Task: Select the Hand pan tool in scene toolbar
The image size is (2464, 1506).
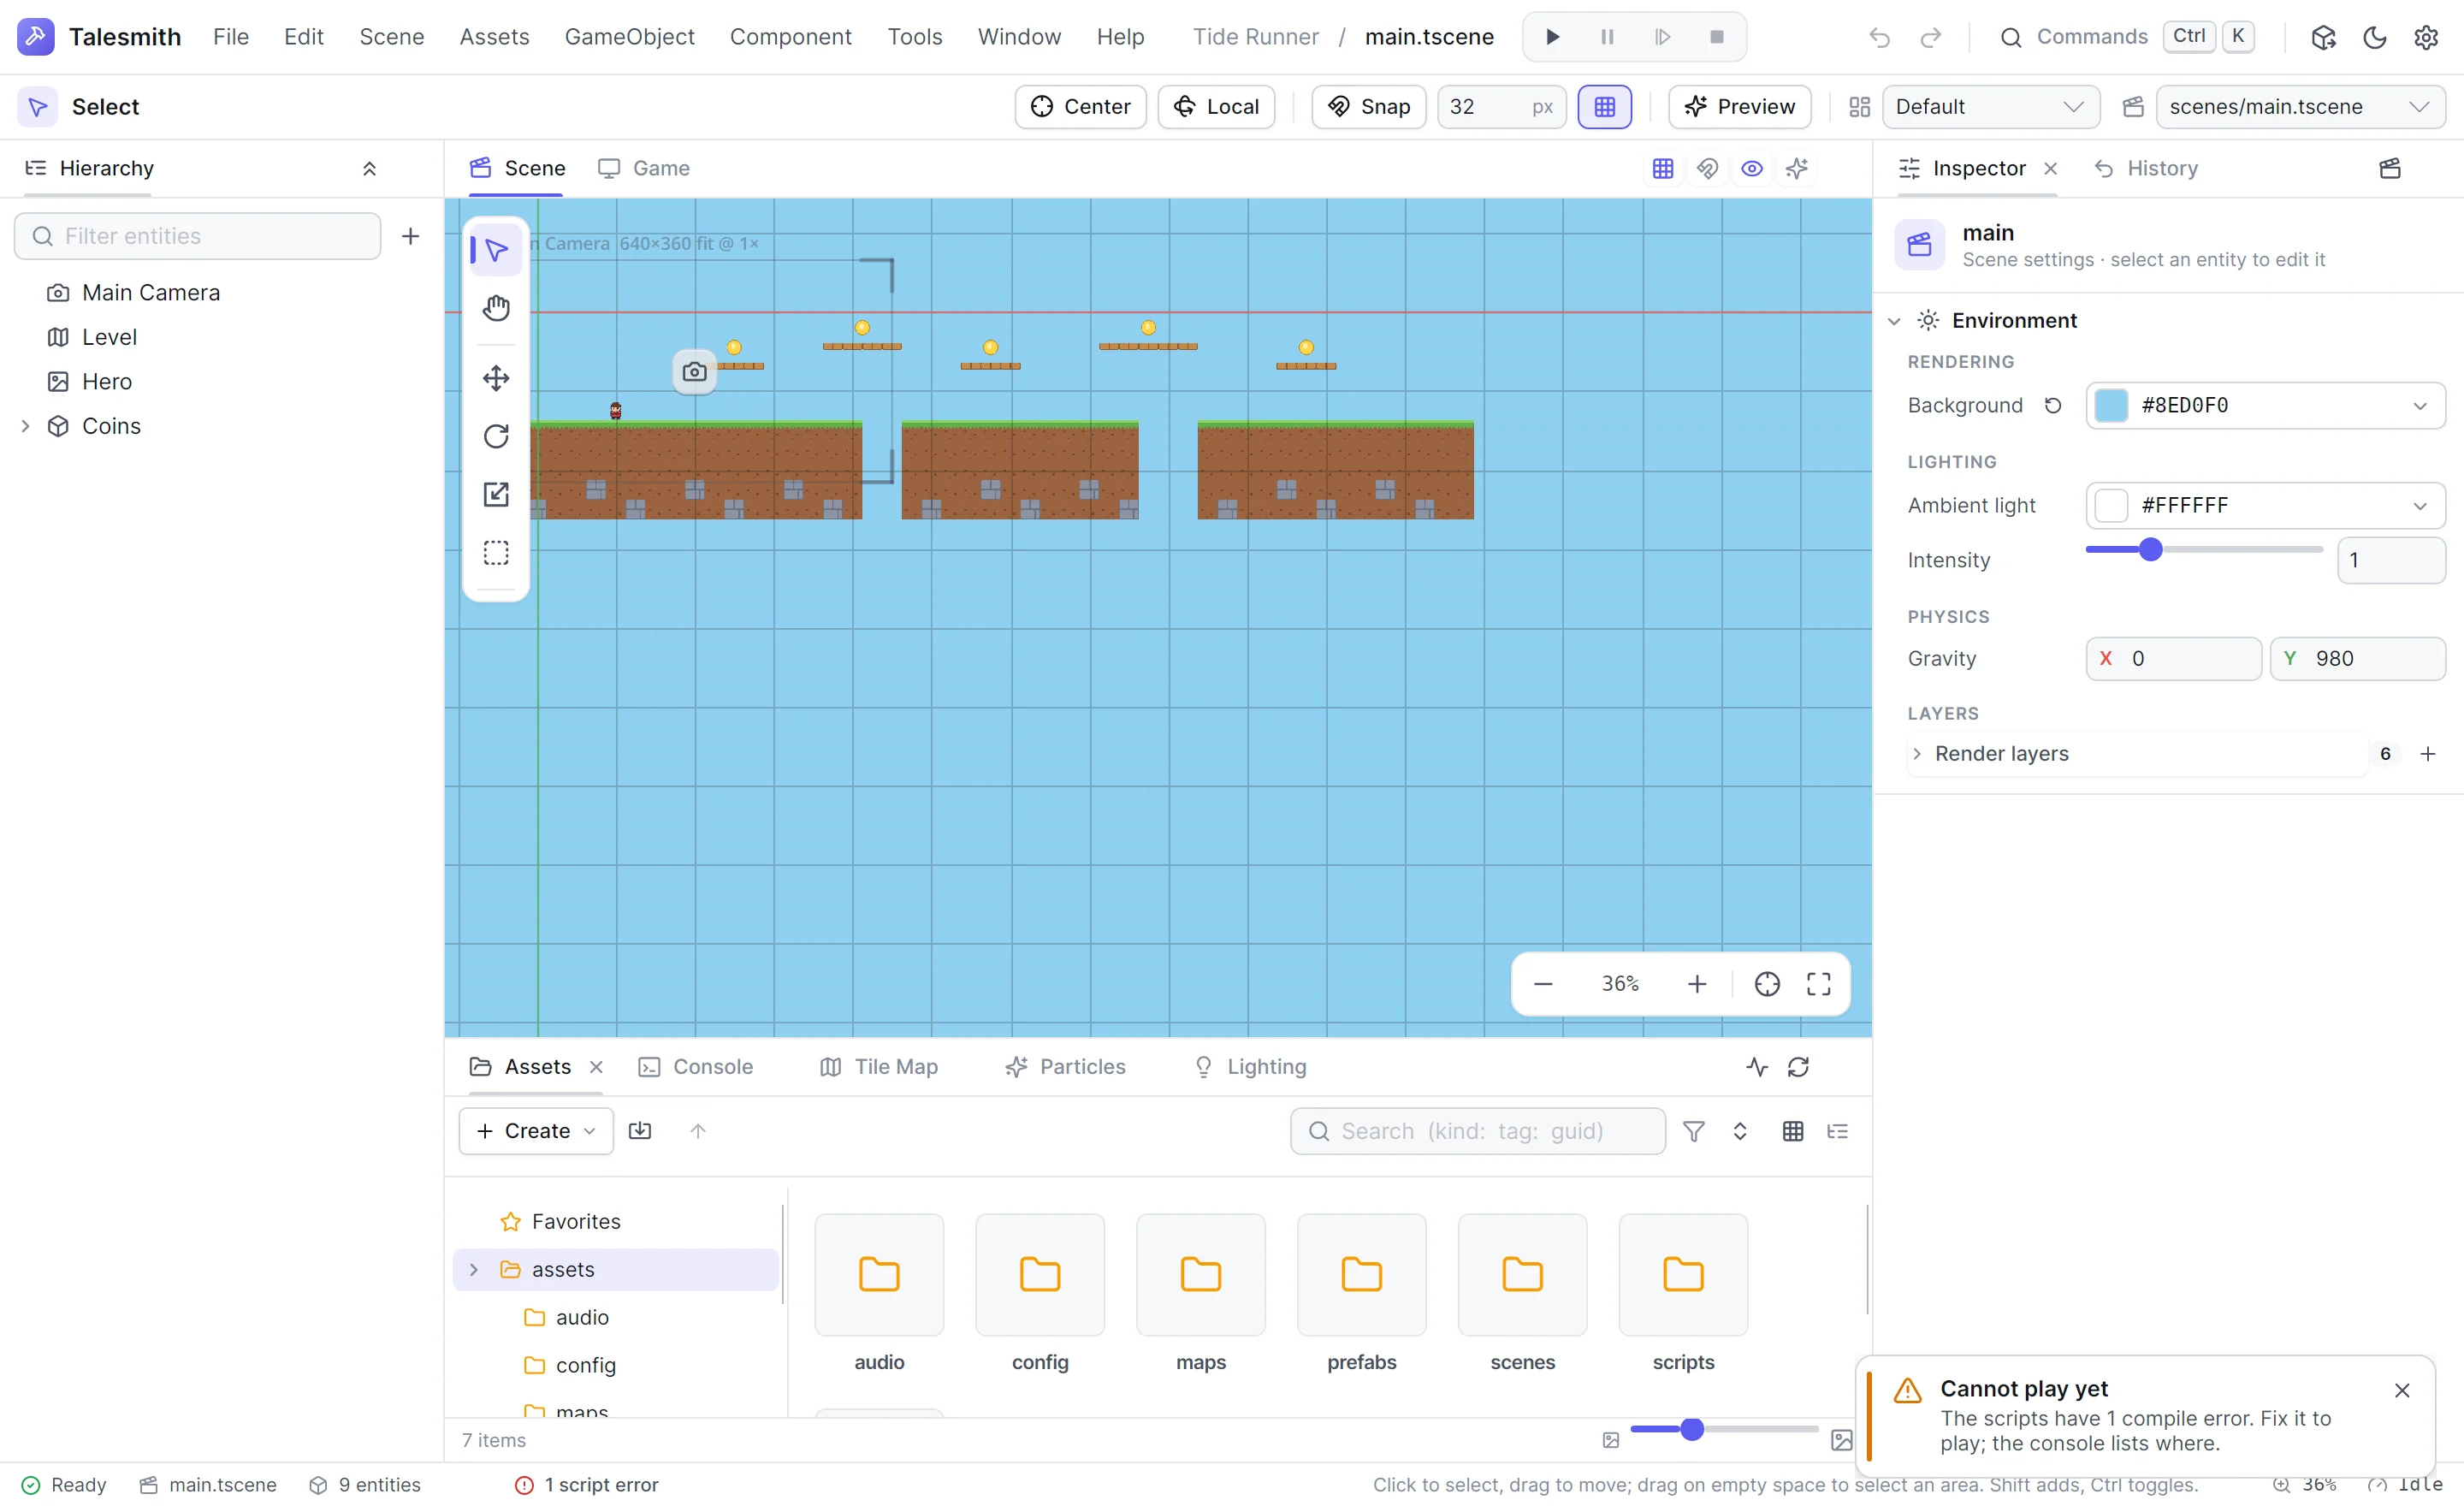Action: (x=496, y=308)
